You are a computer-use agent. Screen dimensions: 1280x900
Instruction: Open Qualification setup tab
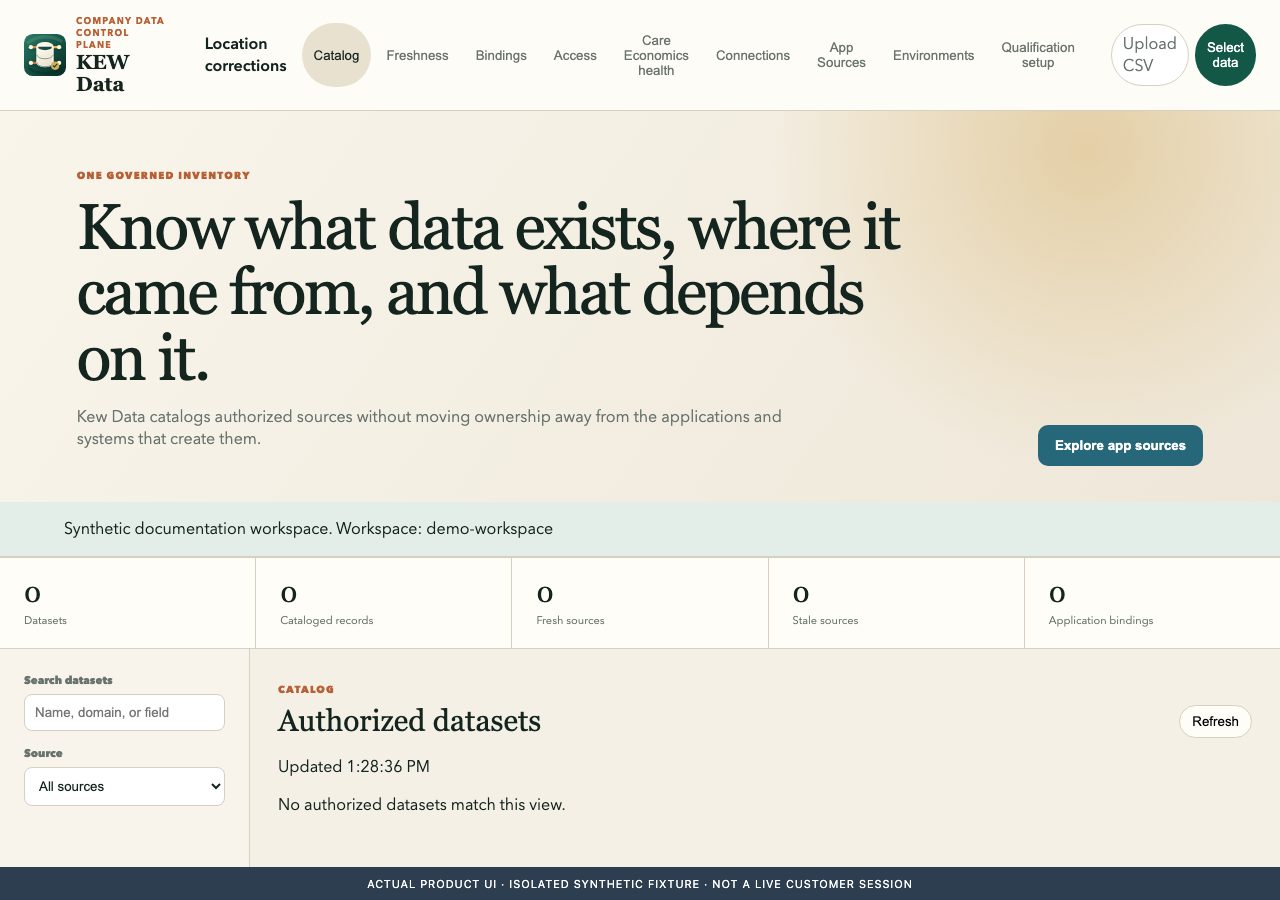tap(1038, 55)
